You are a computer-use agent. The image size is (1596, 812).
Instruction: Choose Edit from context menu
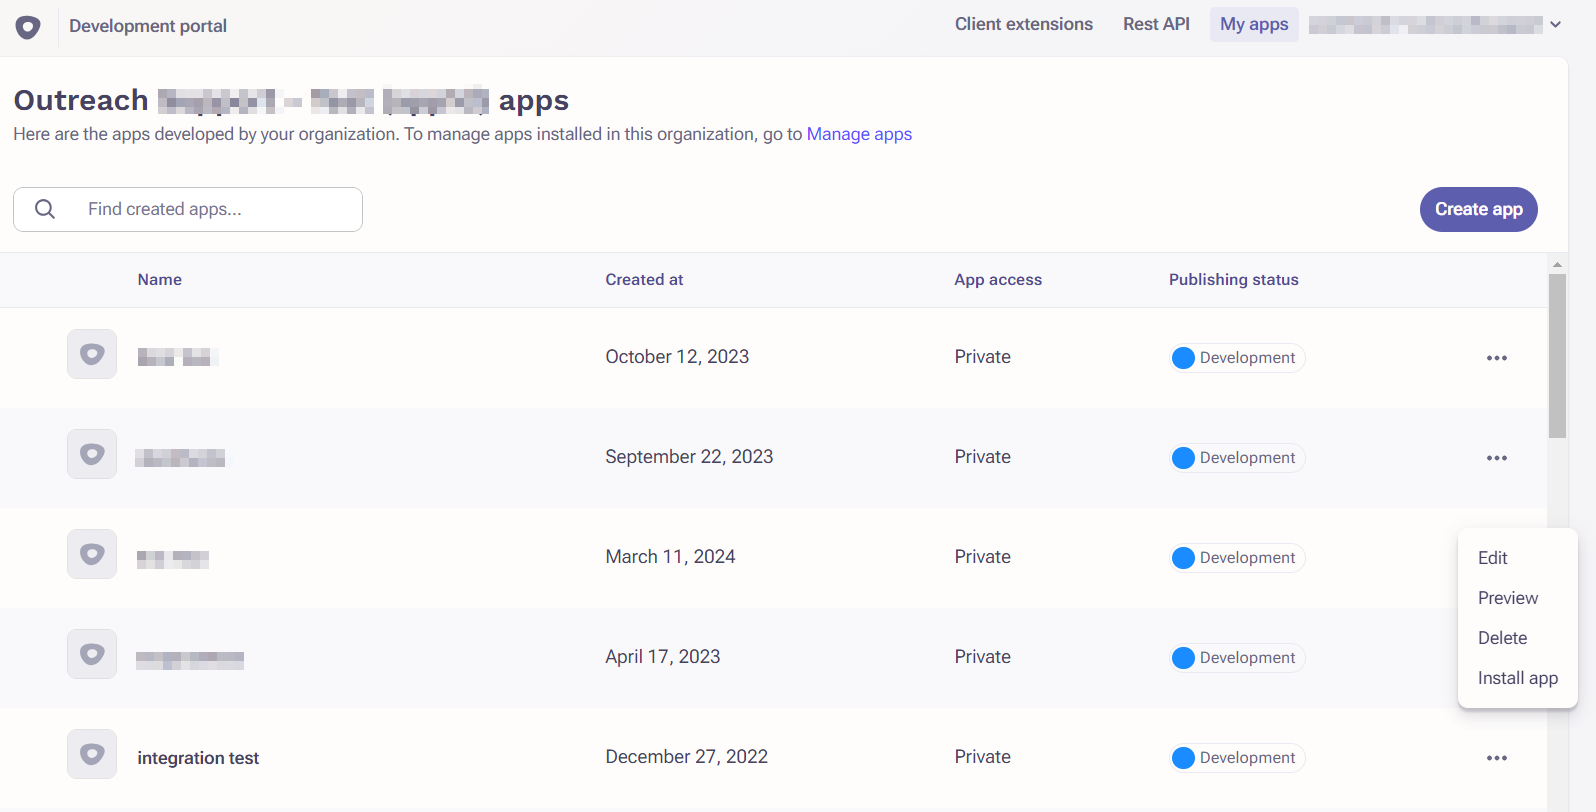(1492, 558)
